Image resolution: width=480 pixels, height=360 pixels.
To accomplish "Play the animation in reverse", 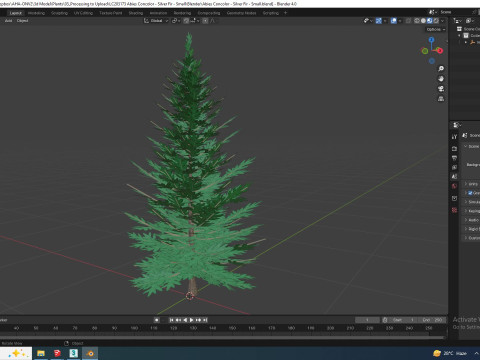I will (185, 320).
